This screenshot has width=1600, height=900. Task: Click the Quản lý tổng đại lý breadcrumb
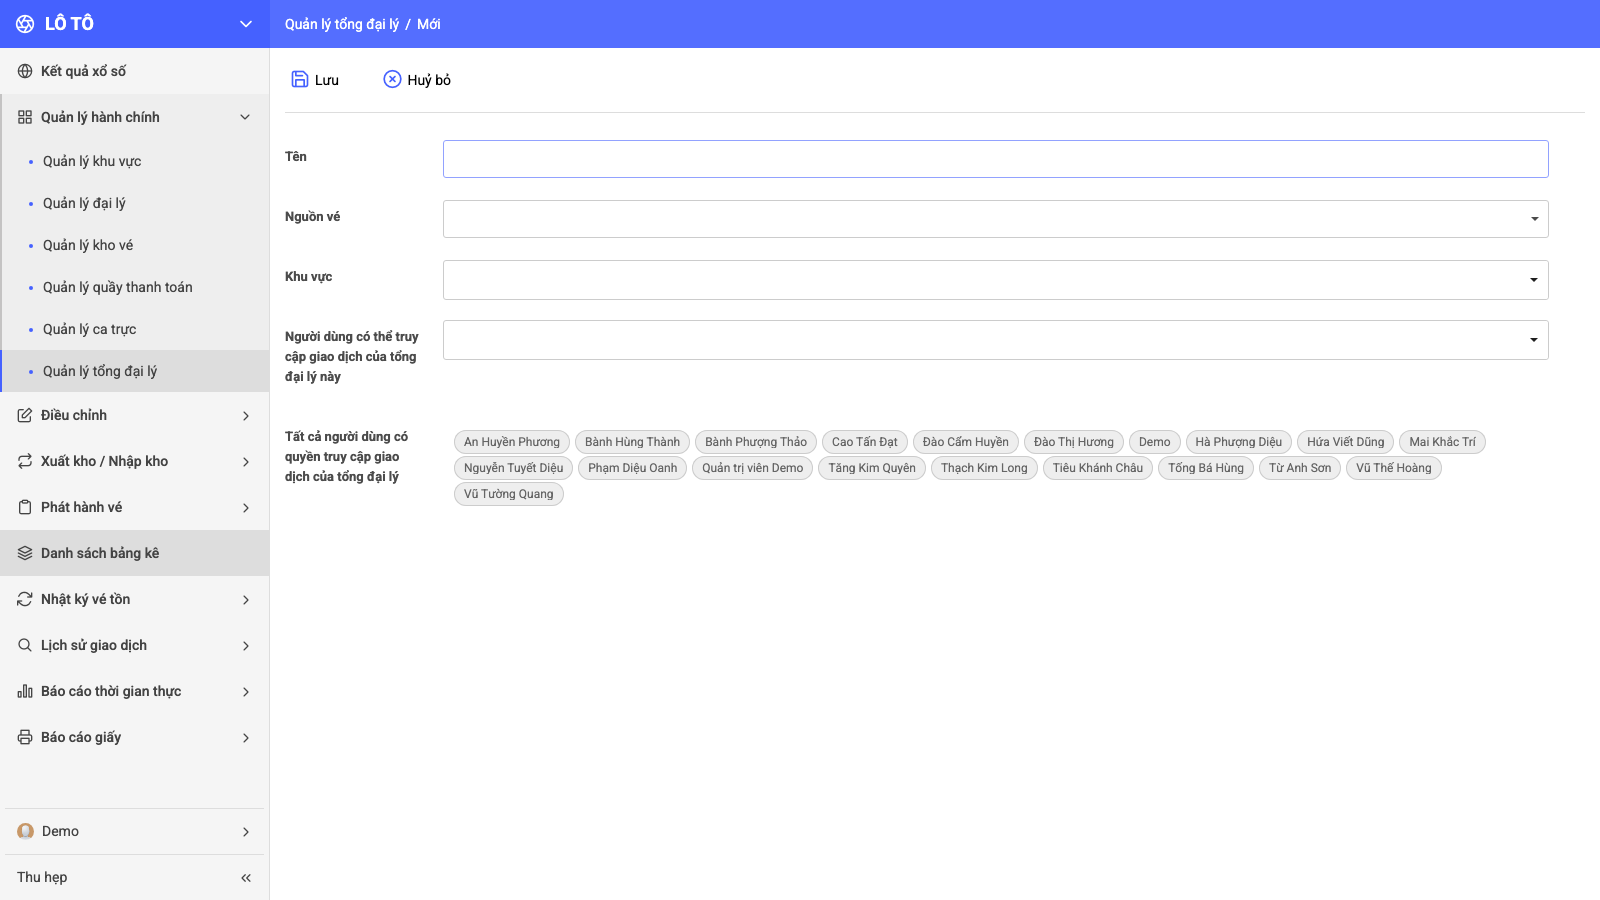pos(342,24)
